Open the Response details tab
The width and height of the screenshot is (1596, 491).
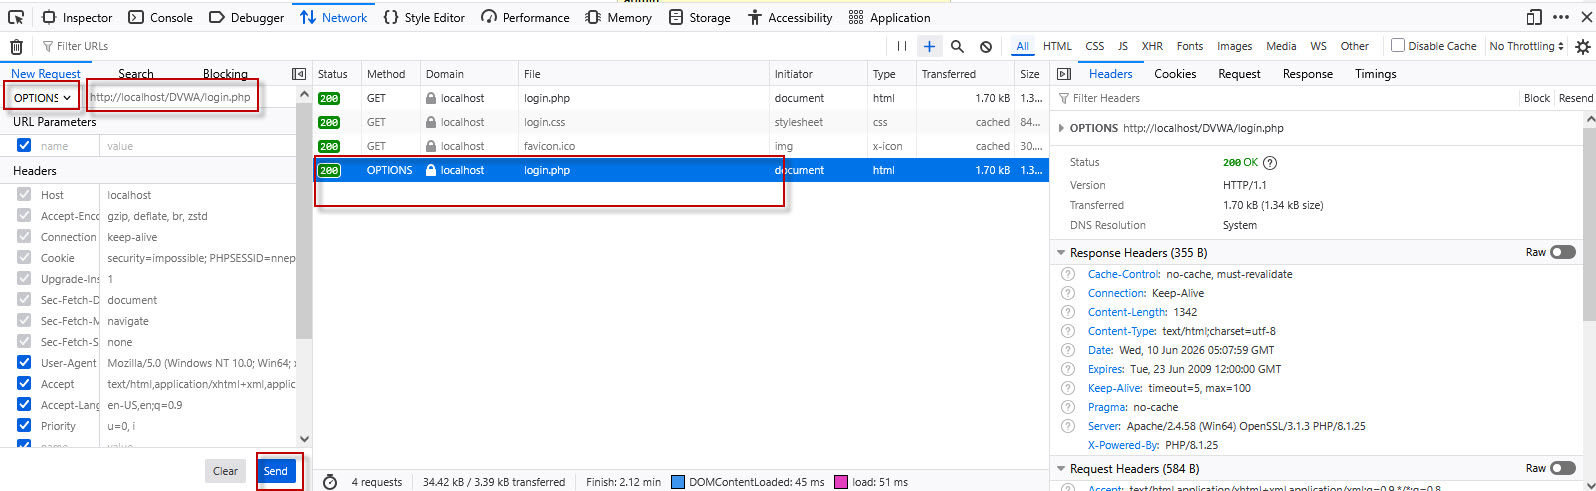click(1308, 74)
